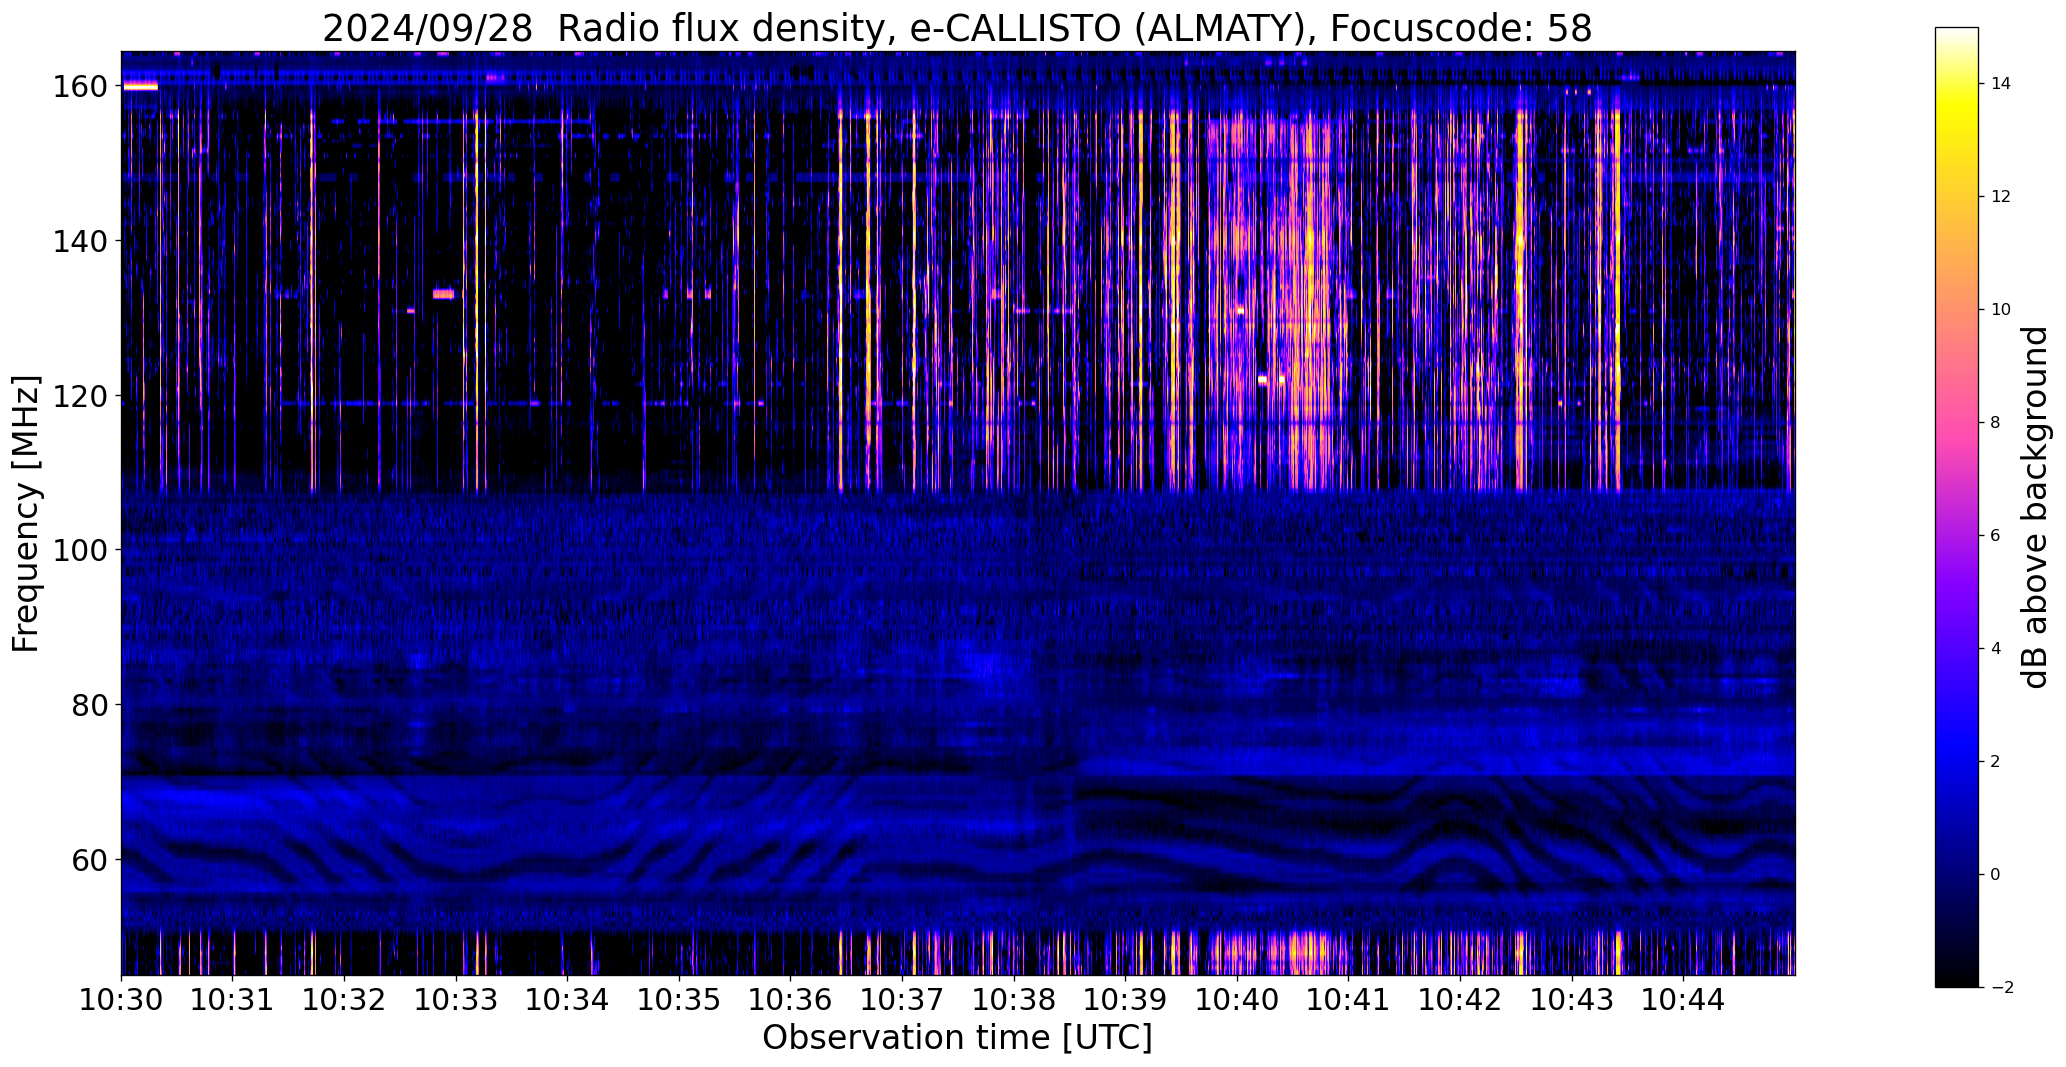Click the colorbar tick value 6
Image resolution: width=2066 pixels, height=1067 pixels.
(1995, 536)
